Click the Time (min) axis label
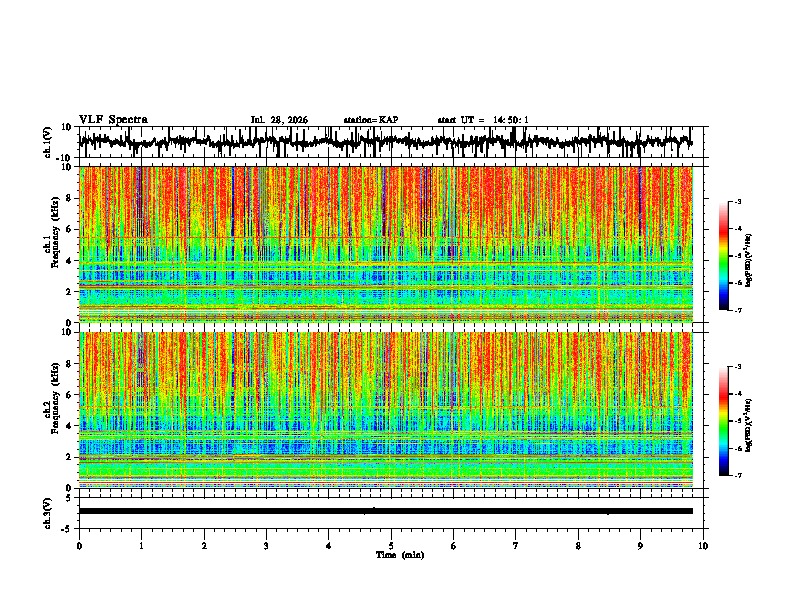The width and height of the screenshot is (792, 612). click(x=400, y=555)
